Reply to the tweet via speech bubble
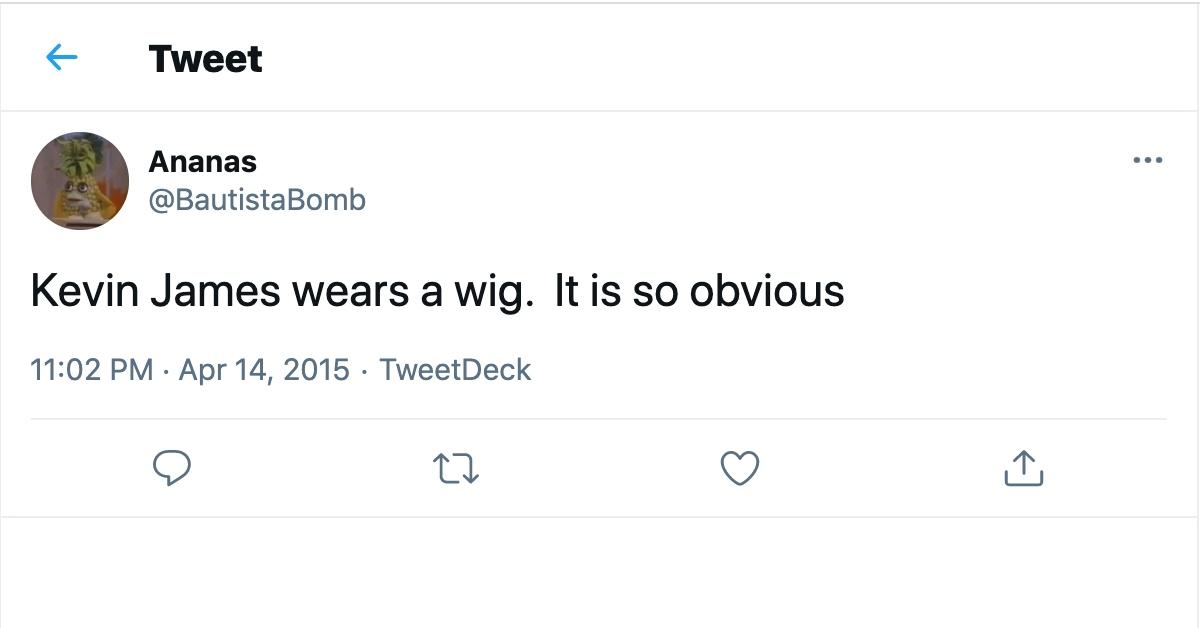 pyautogui.click(x=172, y=467)
